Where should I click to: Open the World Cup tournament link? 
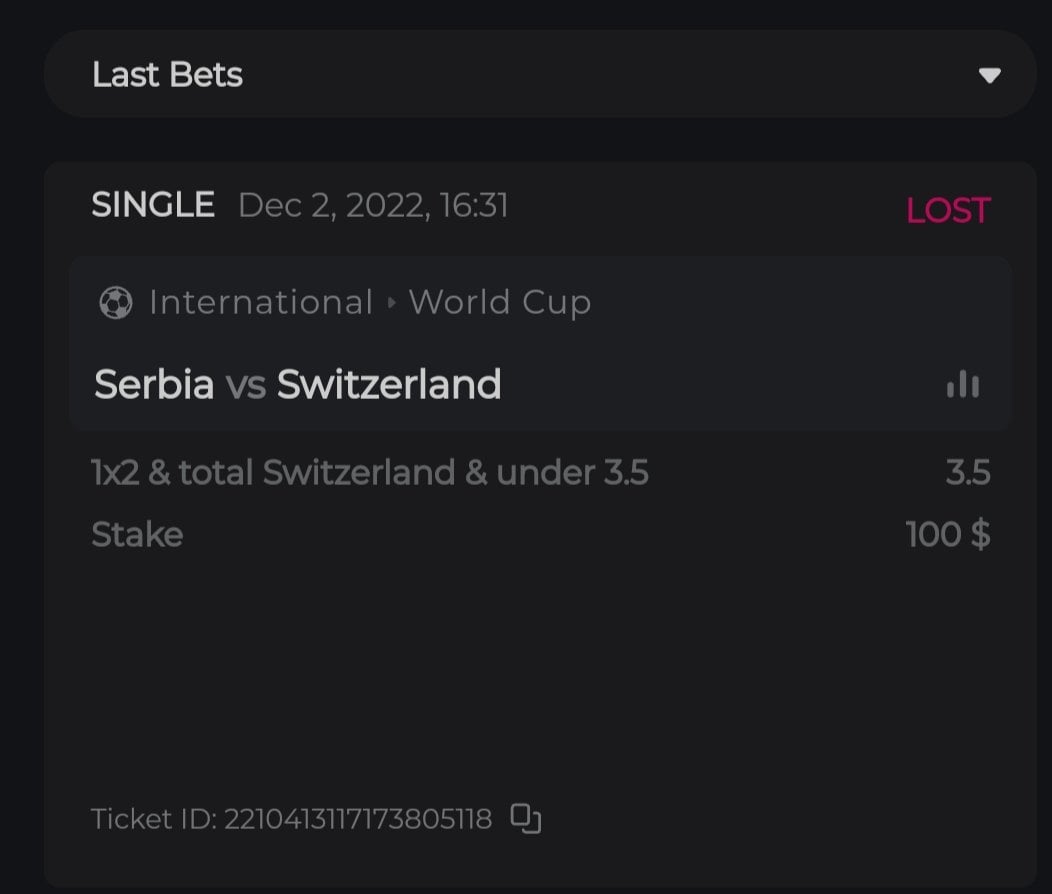(x=499, y=302)
